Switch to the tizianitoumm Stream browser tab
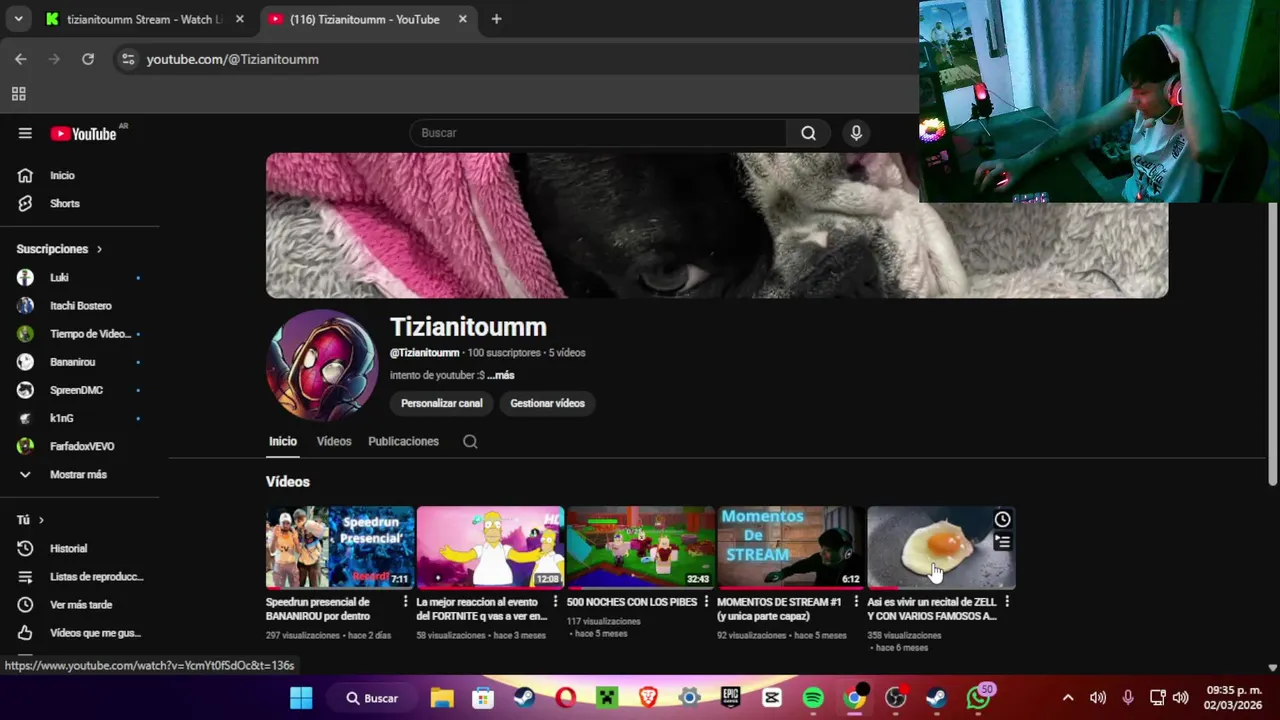The width and height of the screenshot is (1280, 720). tap(145, 19)
